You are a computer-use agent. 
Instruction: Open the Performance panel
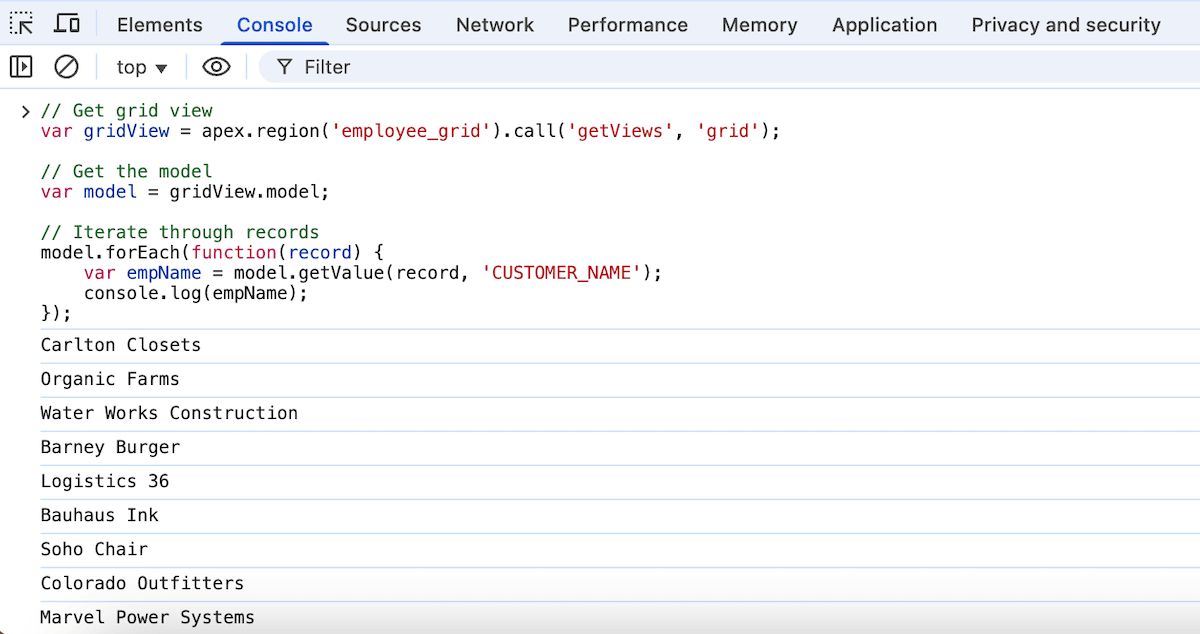(x=627, y=24)
